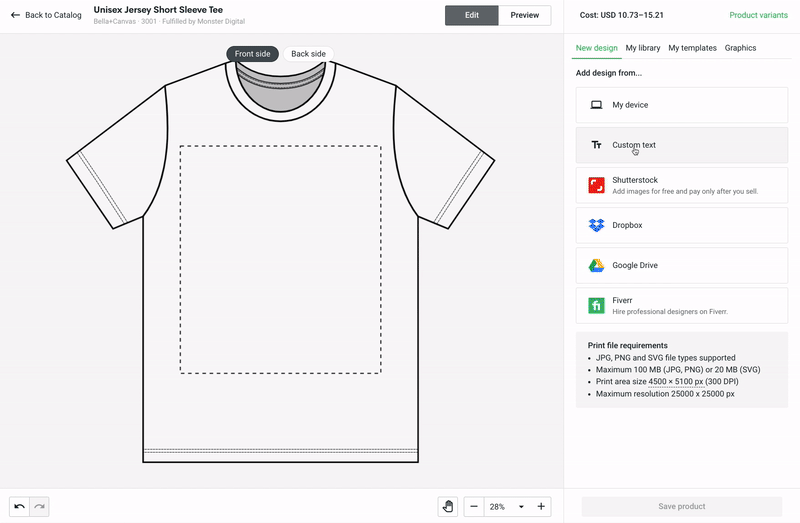The image size is (800, 523).
Task: Add design from Google Drive
Action: coord(682,265)
